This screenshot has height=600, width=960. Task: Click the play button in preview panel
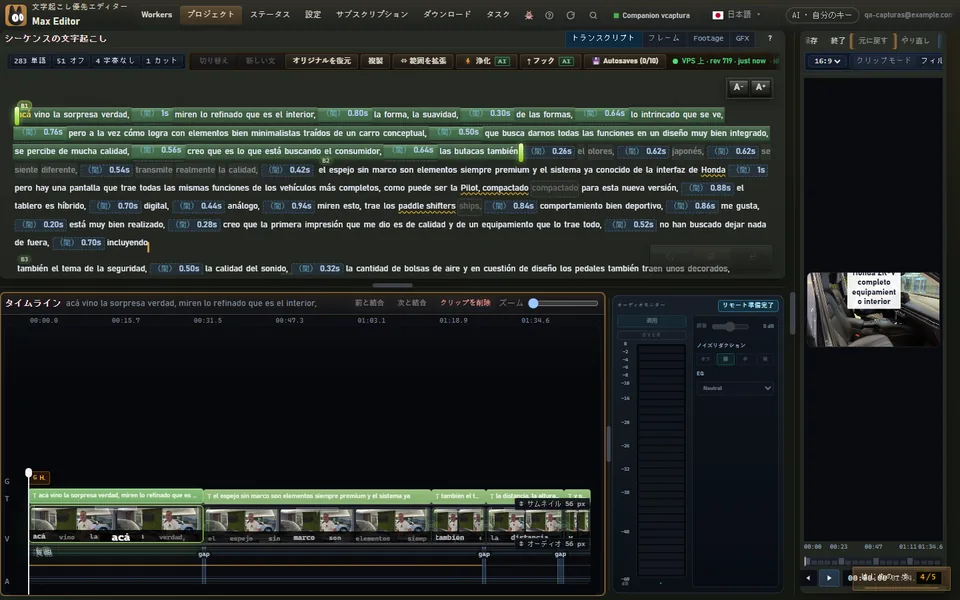pyautogui.click(x=829, y=577)
